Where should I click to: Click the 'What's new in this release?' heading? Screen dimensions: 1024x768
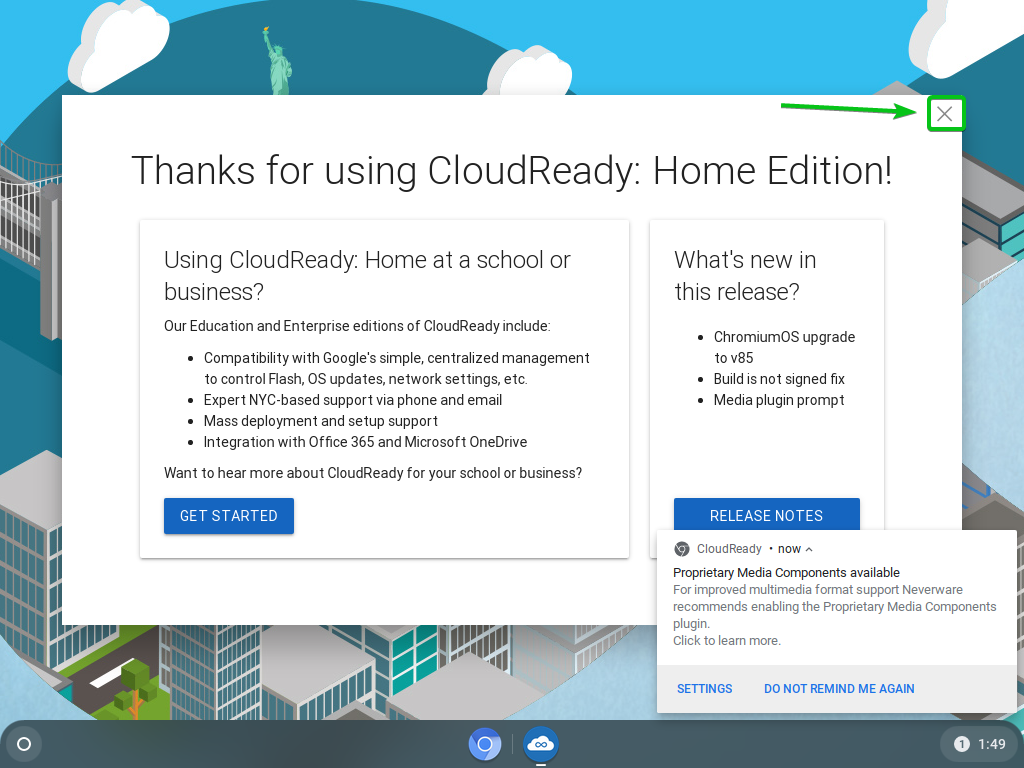click(745, 276)
